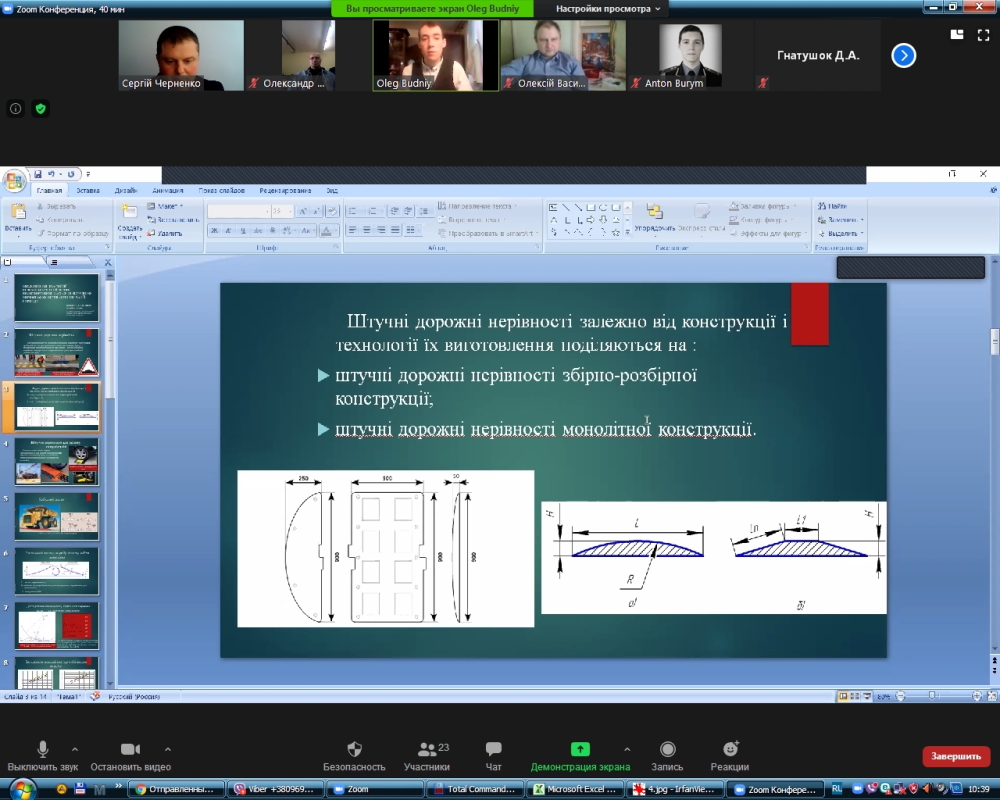Viewport: 1000px width, 800px height.
Task: Switch to the Вставка ribbon tab
Action: coord(88,190)
